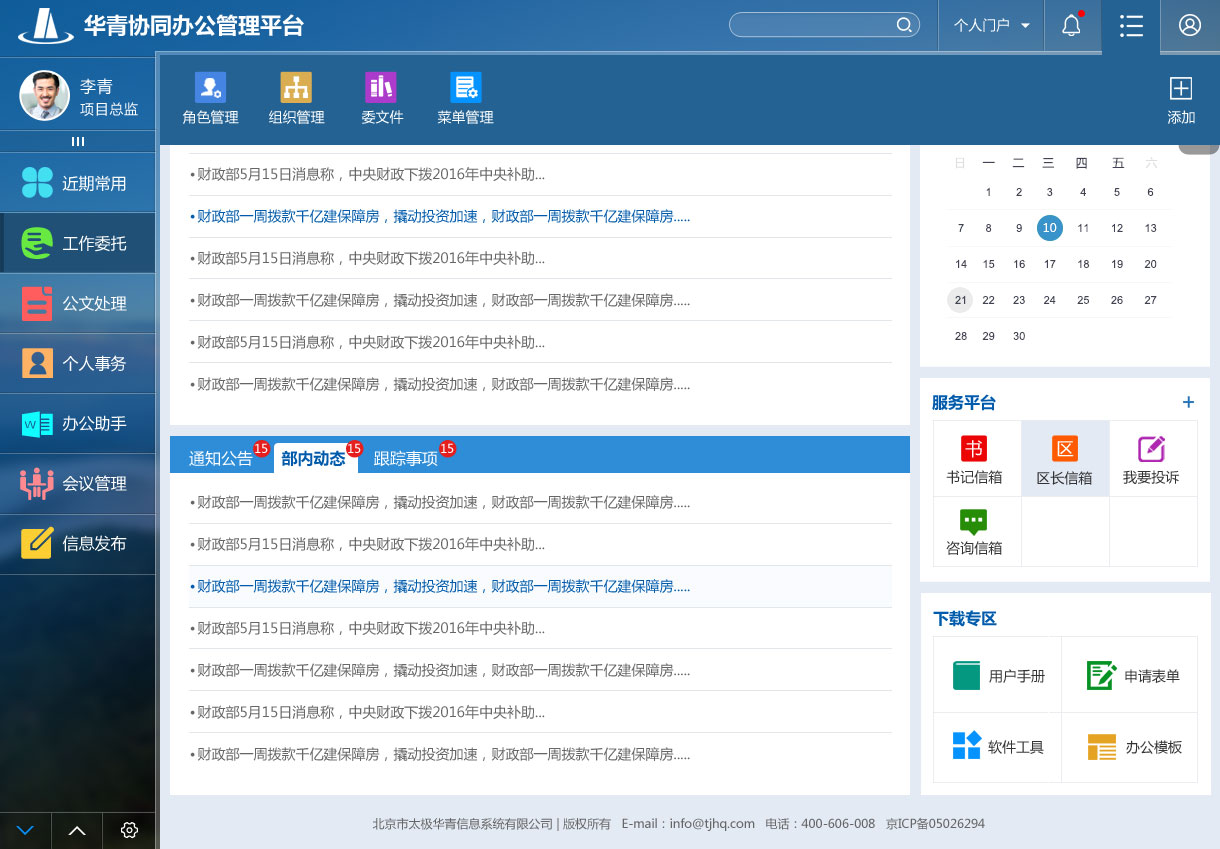Image resolution: width=1220 pixels, height=849 pixels.
Task: Add a service with 服务平台 plus
Action: point(1188,402)
